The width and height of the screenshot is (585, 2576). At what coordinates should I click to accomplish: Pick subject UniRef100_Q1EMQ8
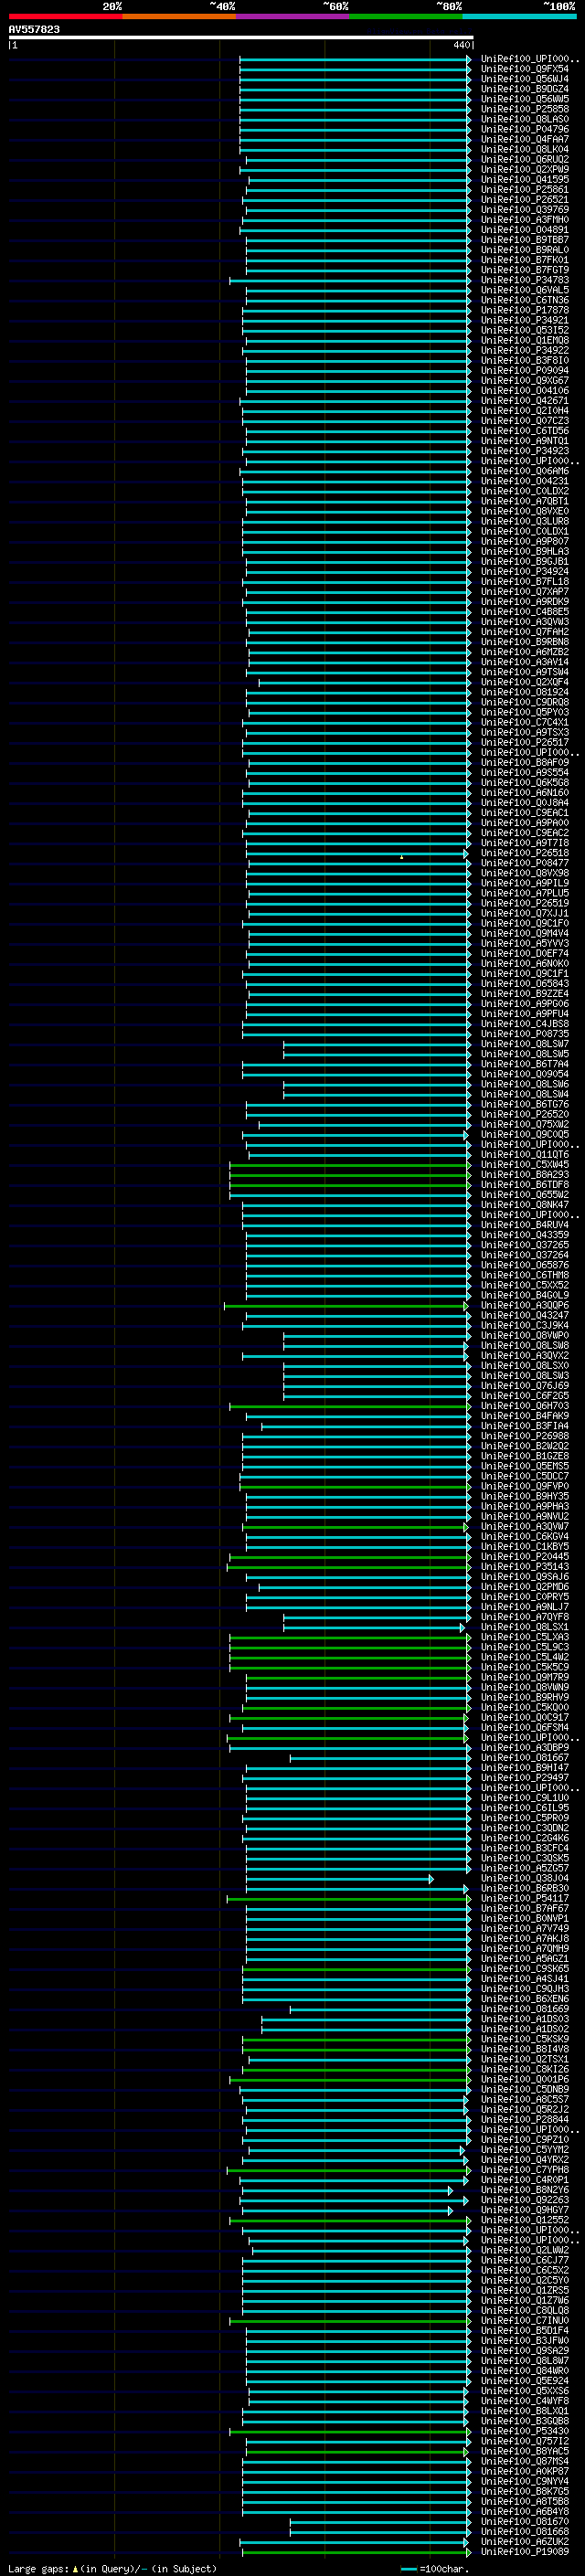[525, 340]
